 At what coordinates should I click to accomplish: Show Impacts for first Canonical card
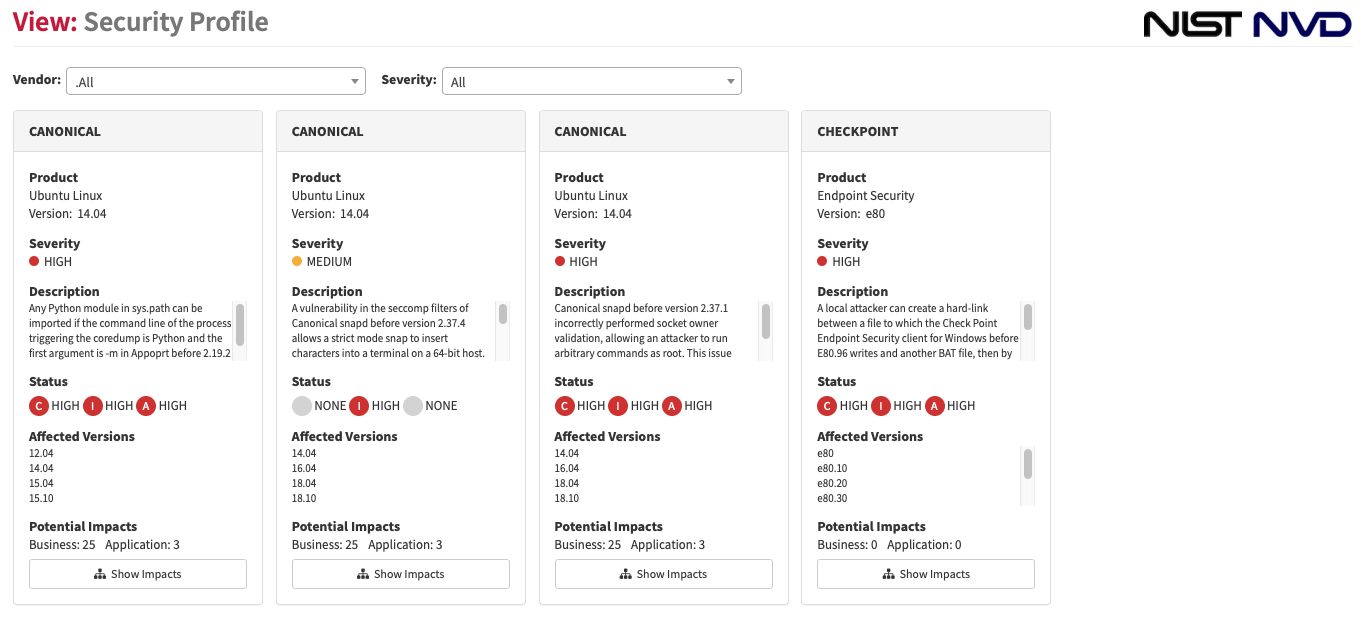coord(138,574)
